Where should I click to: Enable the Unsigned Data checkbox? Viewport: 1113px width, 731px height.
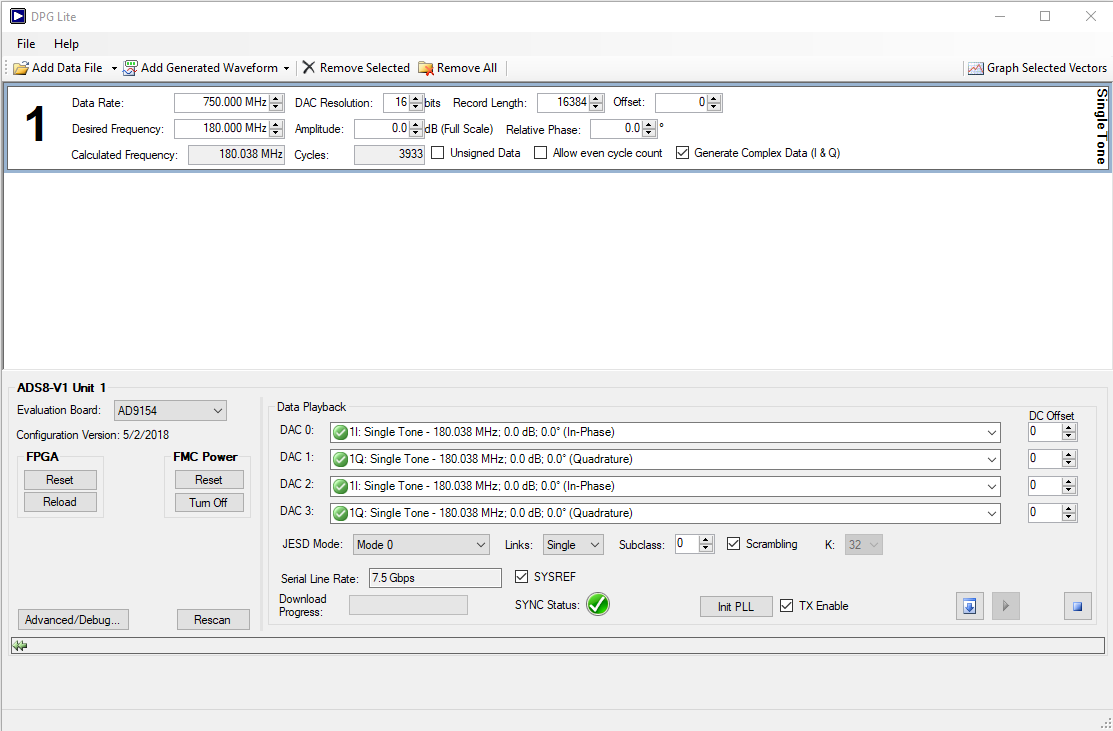438,153
